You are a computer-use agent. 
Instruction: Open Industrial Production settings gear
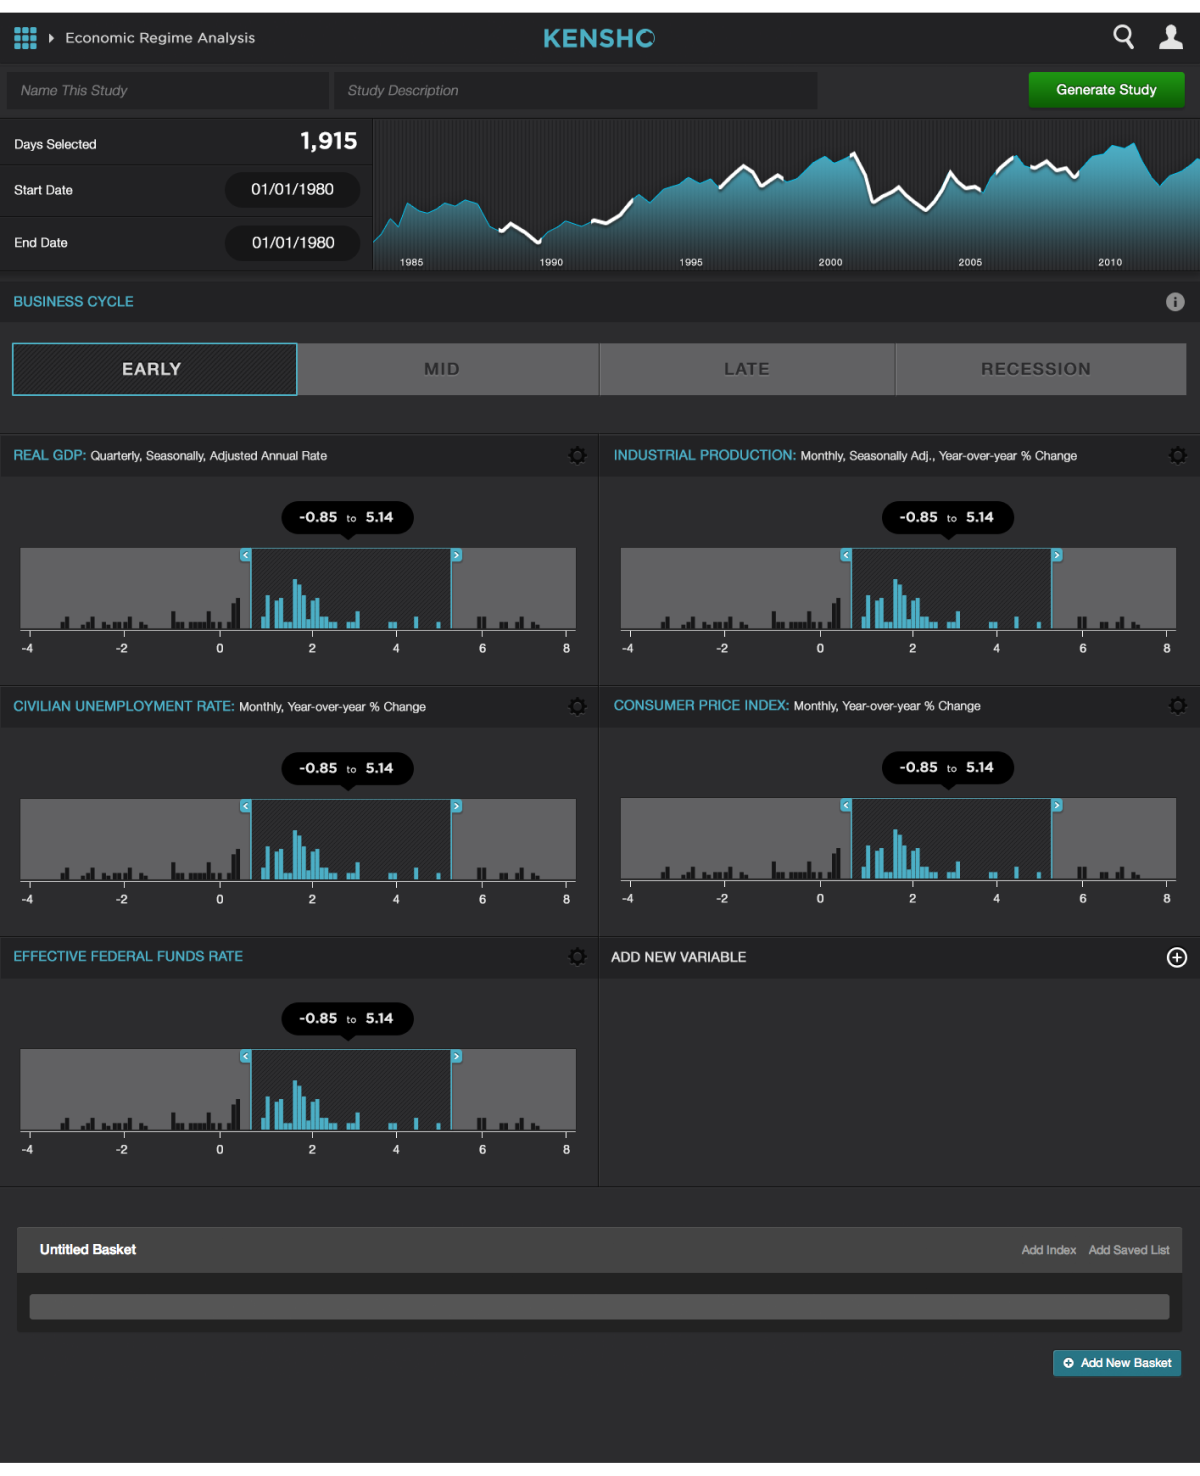1178,455
